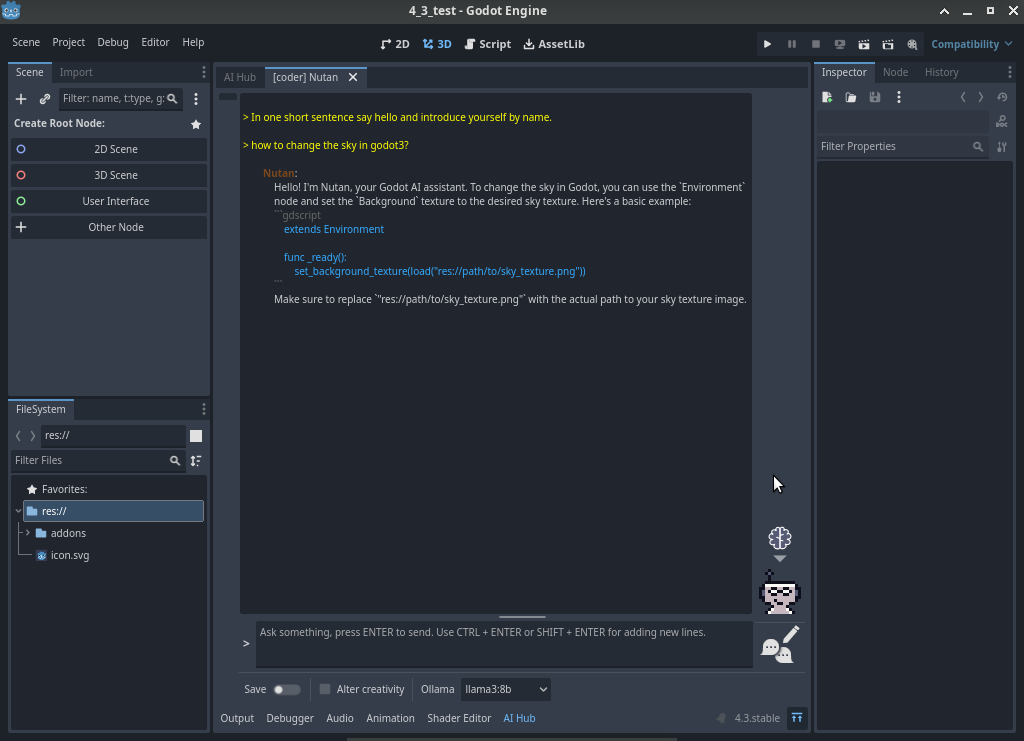Click the chat prompt input field

click(x=504, y=644)
